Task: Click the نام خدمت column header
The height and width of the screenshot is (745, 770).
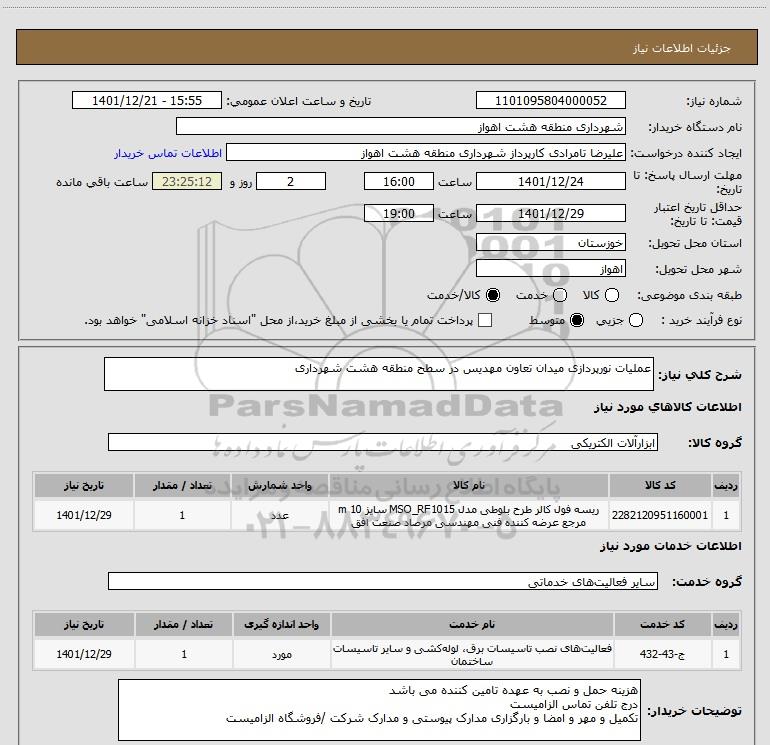Action: [472, 624]
